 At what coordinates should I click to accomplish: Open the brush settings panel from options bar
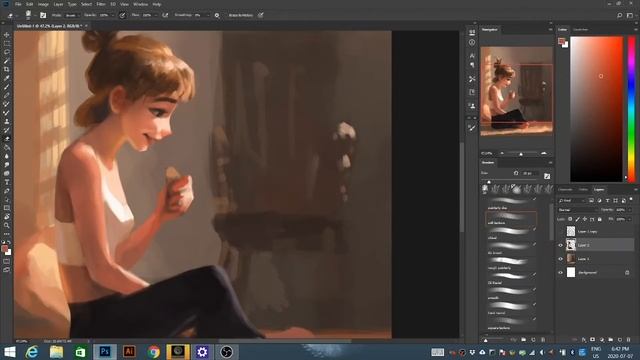click(x=43, y=15)
